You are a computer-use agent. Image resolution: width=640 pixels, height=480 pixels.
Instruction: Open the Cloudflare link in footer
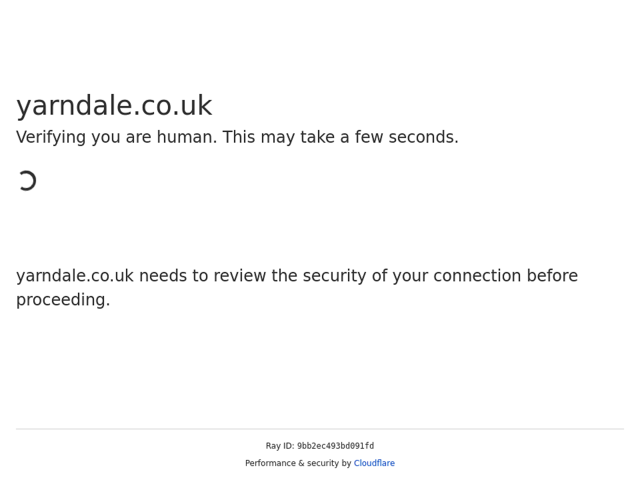tap(374, 464)
